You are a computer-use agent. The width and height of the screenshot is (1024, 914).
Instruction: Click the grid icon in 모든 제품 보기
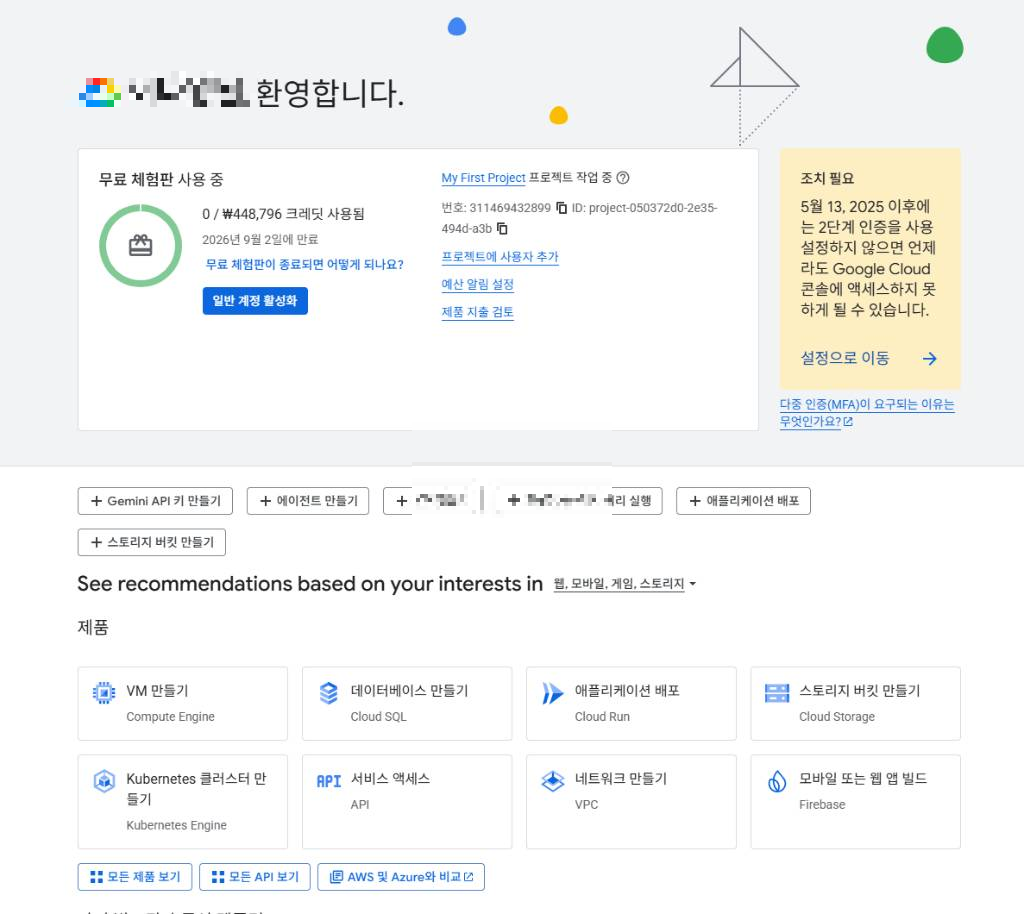point(97,877)
